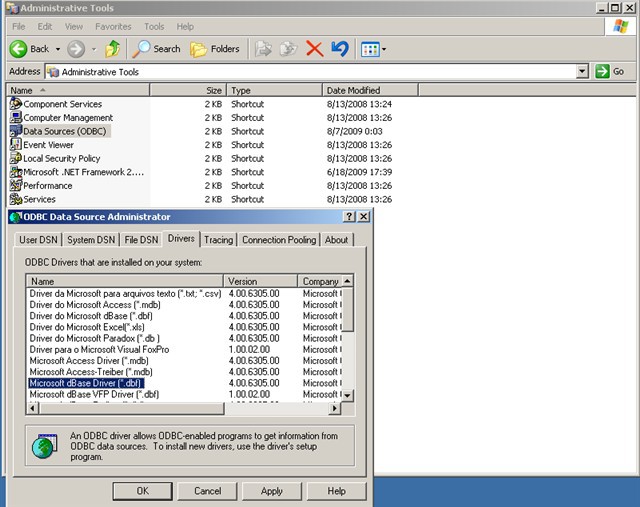Click the red Delete toolbar icon
This screenshot has width=640, height=507.
point(314,48)
